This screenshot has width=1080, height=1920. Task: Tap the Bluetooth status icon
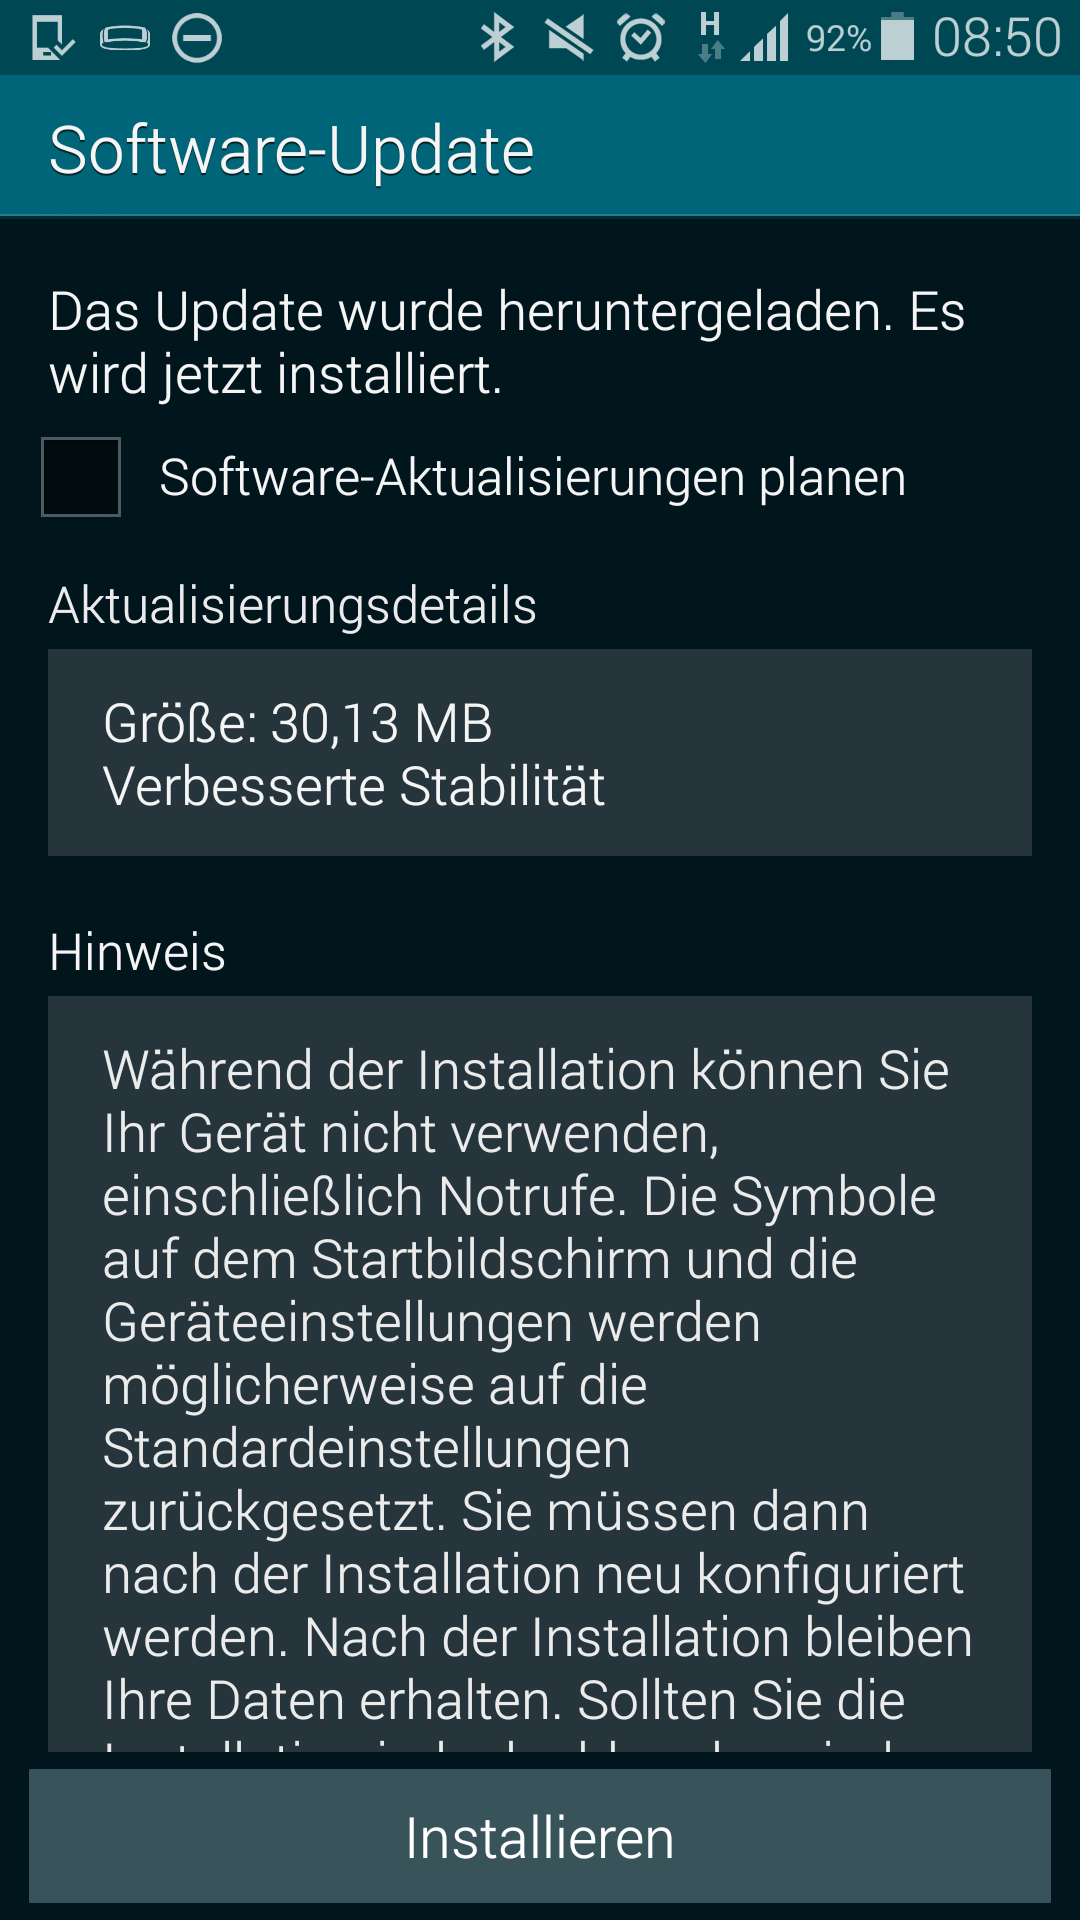pyautogui.click(x=497, y=39)
